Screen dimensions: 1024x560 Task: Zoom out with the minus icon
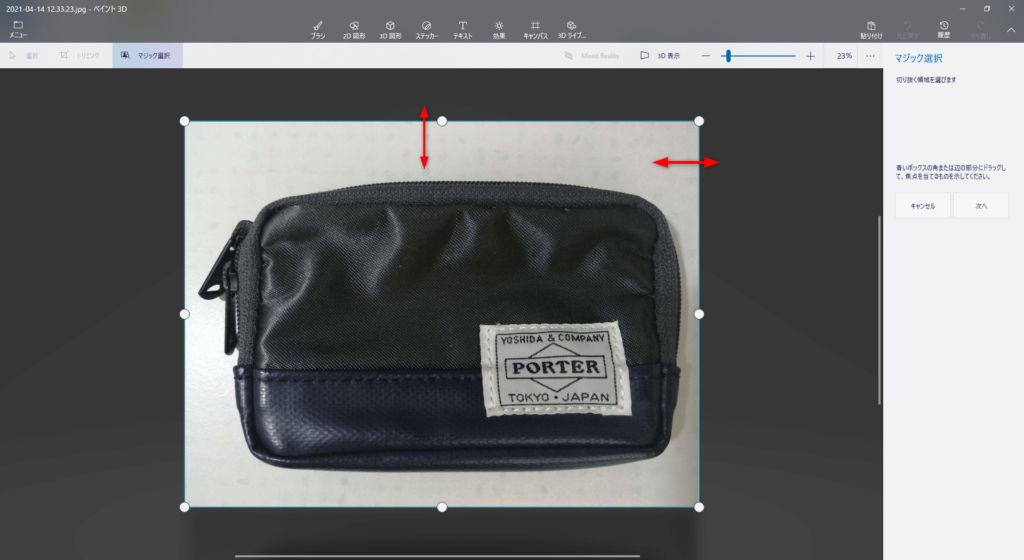tap(705, 56)
